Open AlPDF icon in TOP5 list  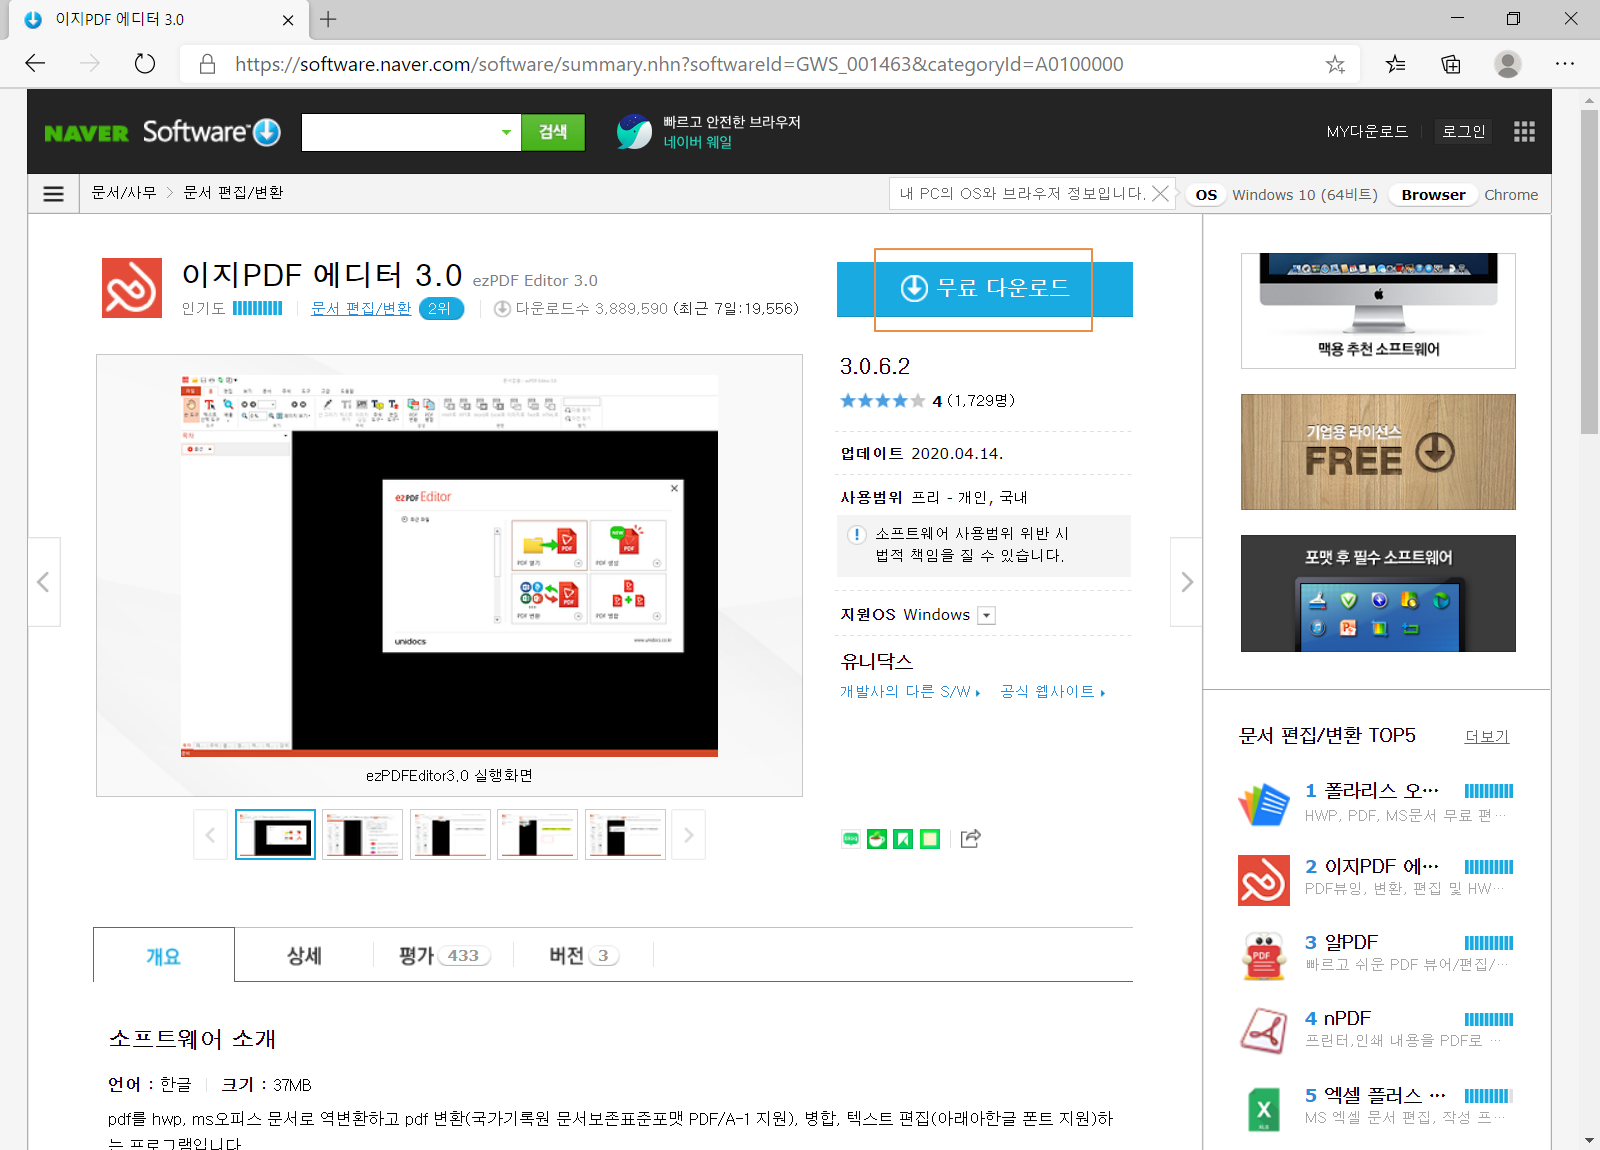[1264, 956]
